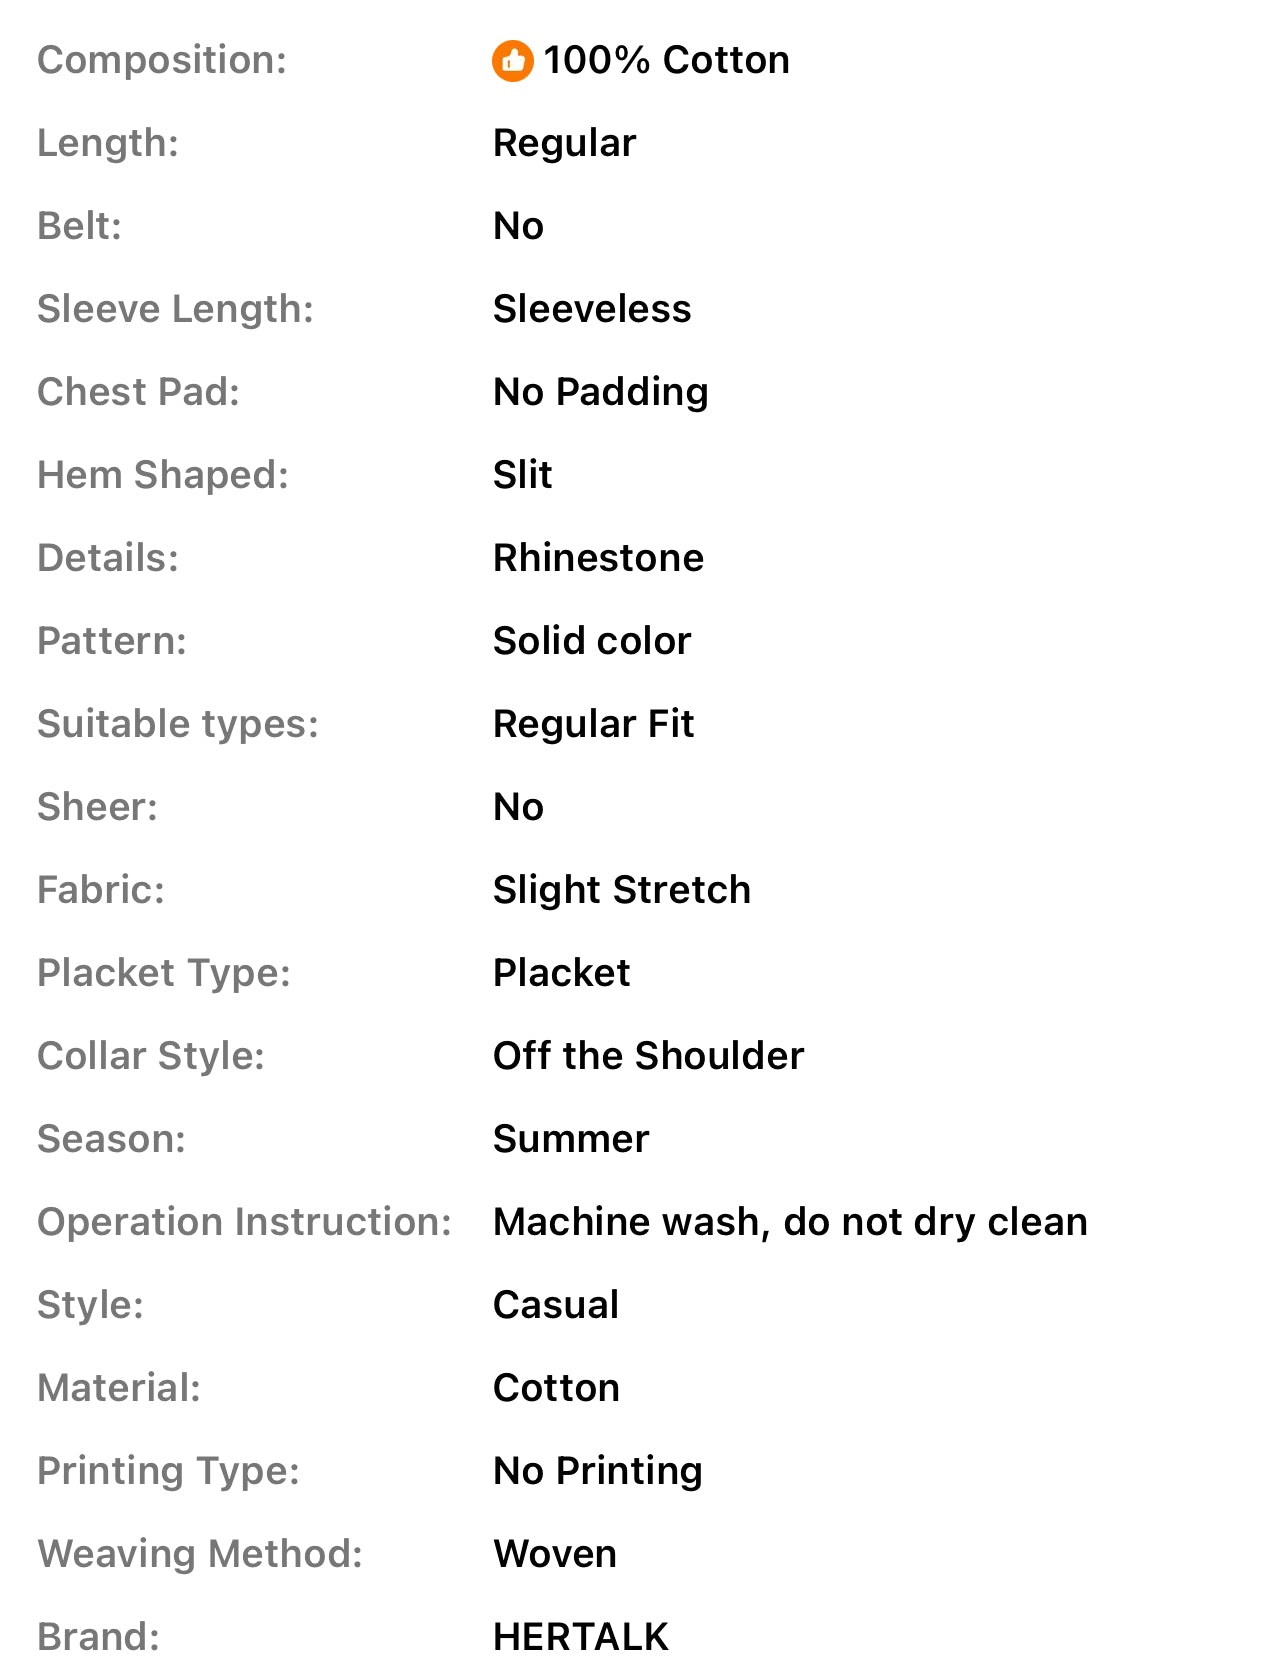Tap the "Sleeveless" sleeve length value

[592, 309]
